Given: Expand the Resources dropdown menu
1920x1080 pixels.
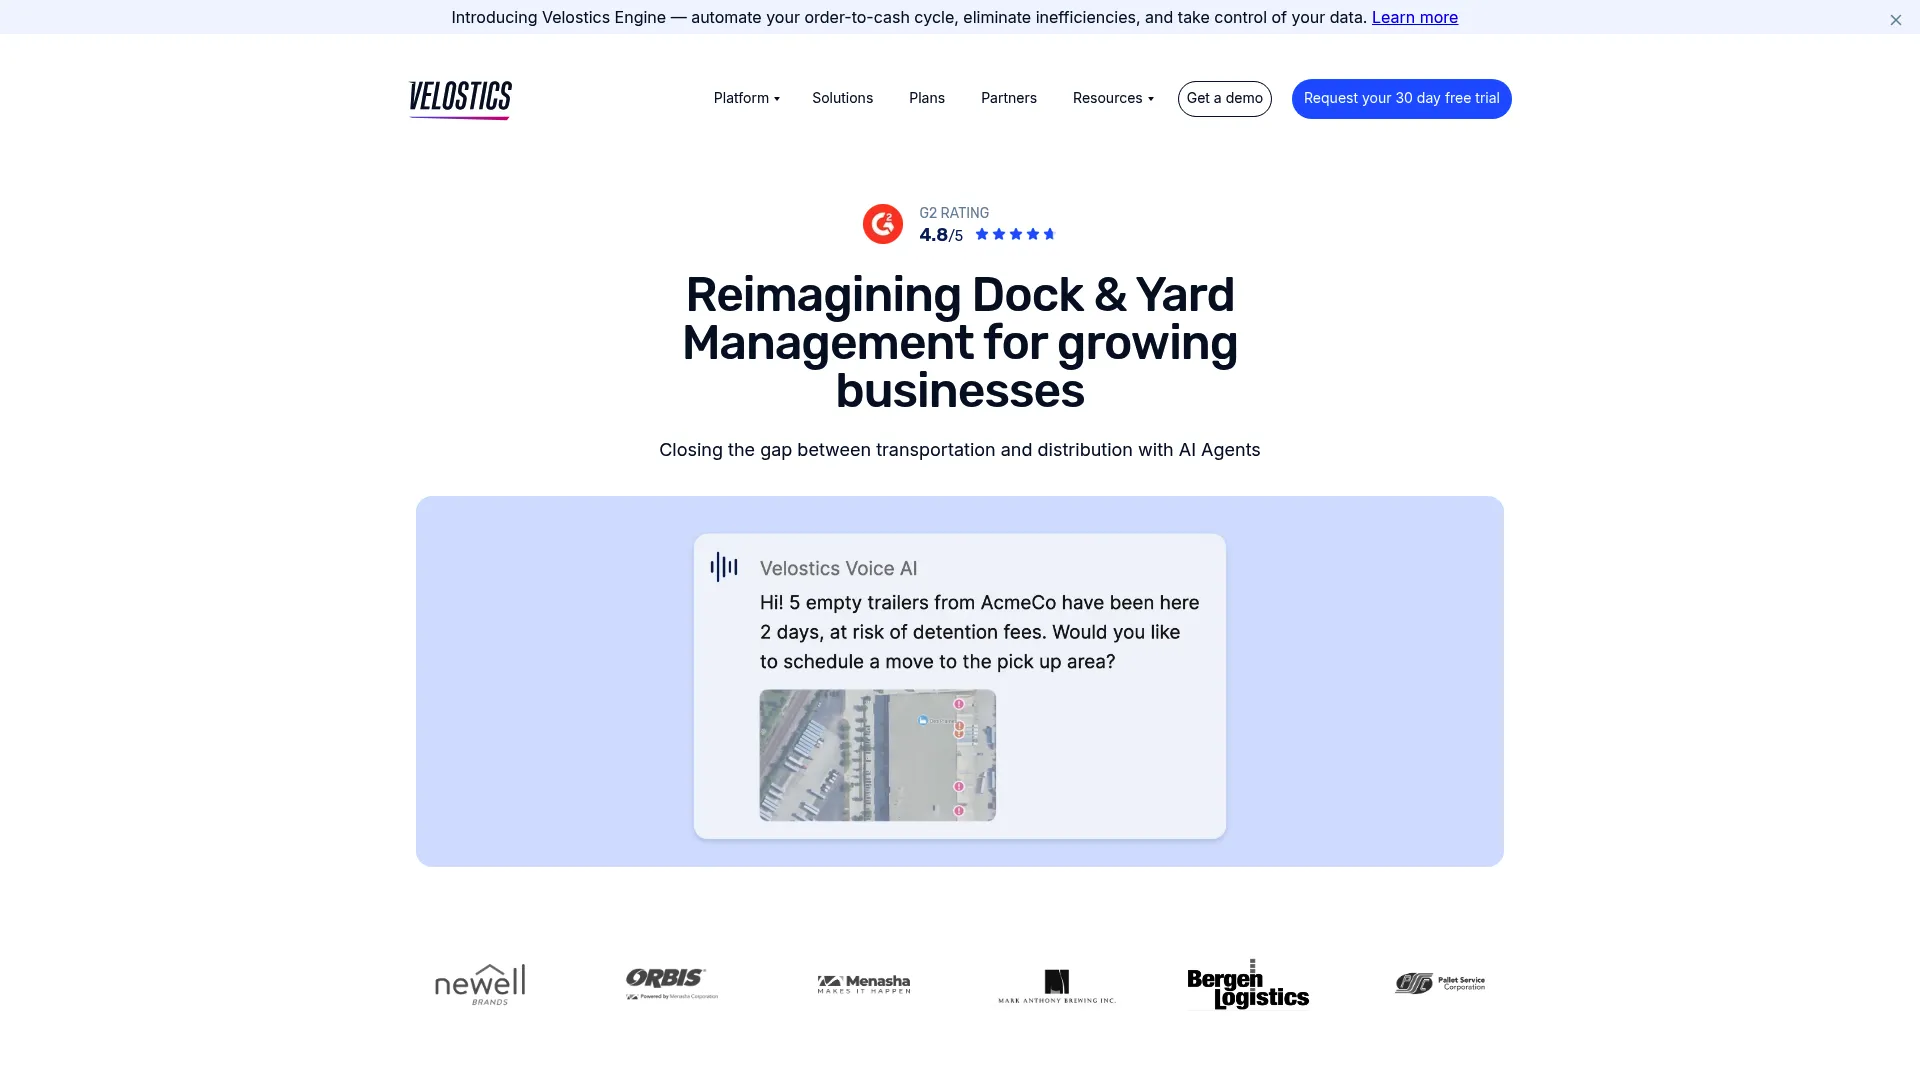Looking at the screenshot, I should [1113, 98].
